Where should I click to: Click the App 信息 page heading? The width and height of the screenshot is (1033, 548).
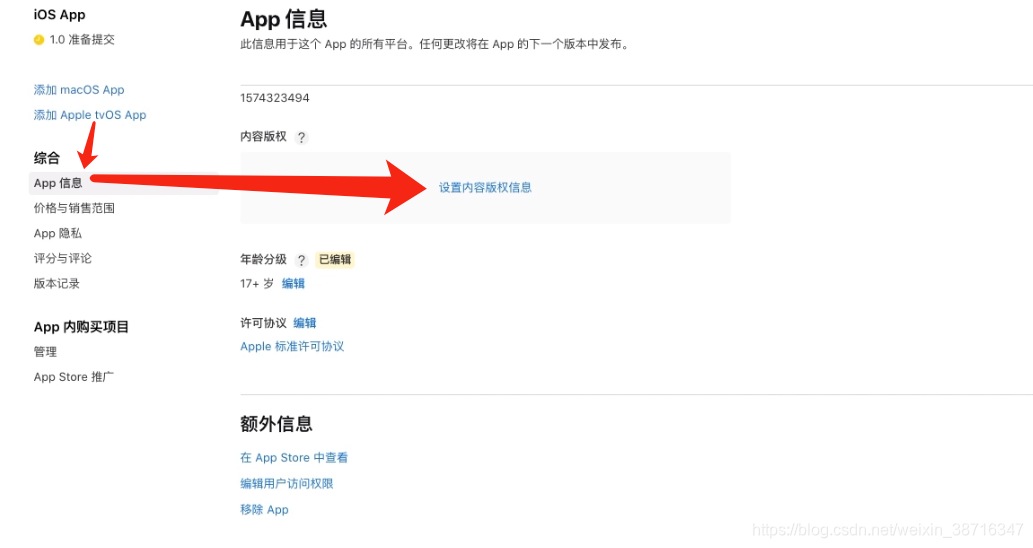(284, 19)
